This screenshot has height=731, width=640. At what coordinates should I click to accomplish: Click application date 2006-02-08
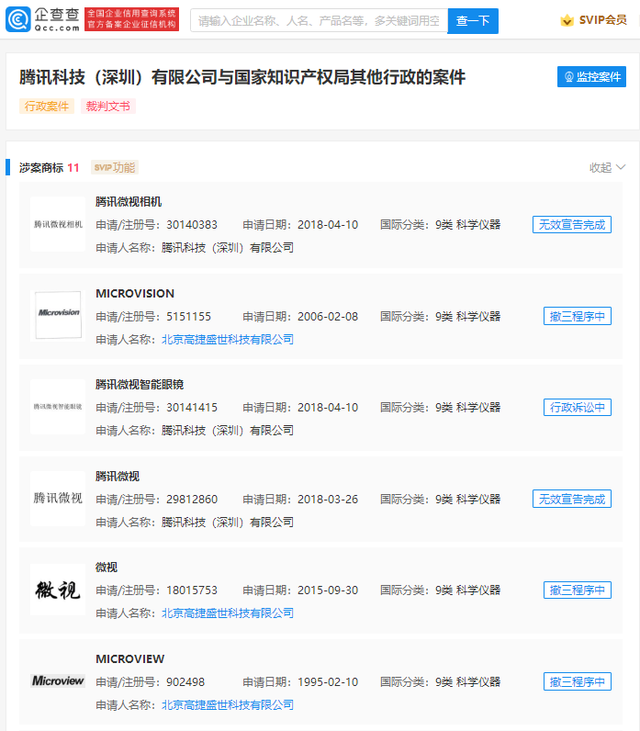(x=328, y=317)
